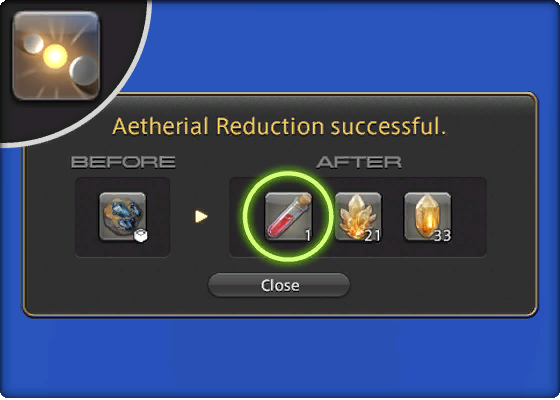Select the single fire crystal item icon
The width and height of the screenshot is (560, 400).
[428, 216]
